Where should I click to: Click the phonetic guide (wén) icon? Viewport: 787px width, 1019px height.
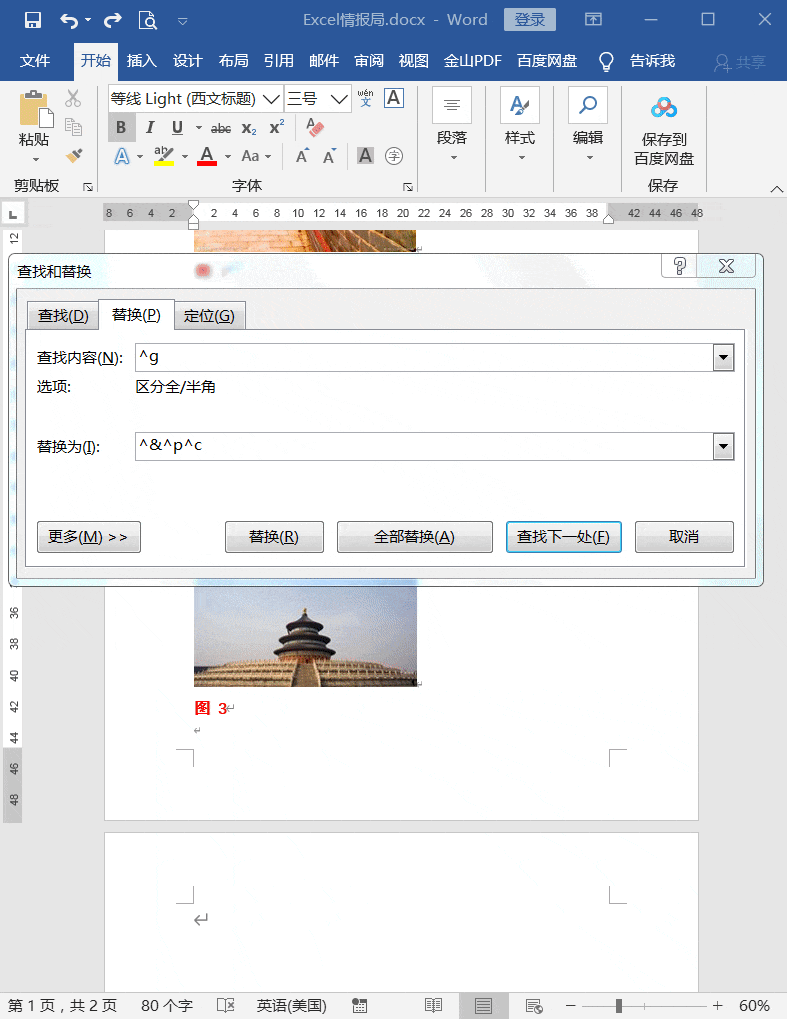365,98
